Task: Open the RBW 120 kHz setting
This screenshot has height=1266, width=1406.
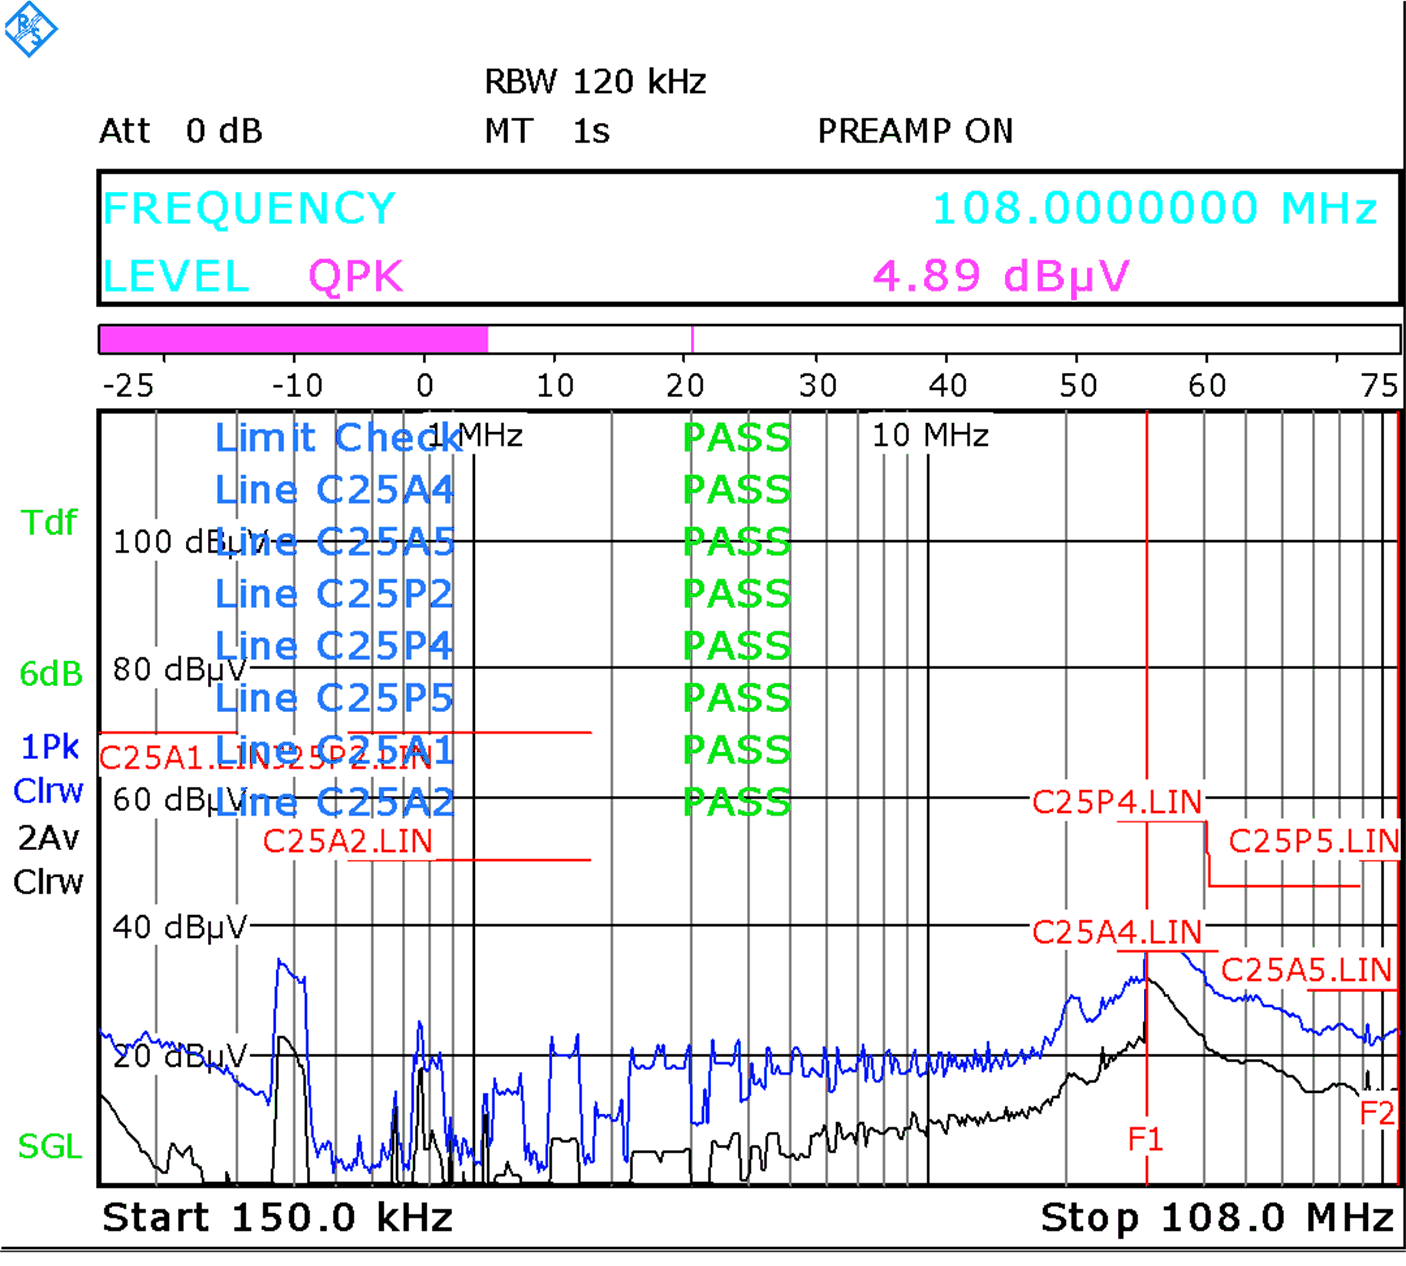Action: point(595,81)
